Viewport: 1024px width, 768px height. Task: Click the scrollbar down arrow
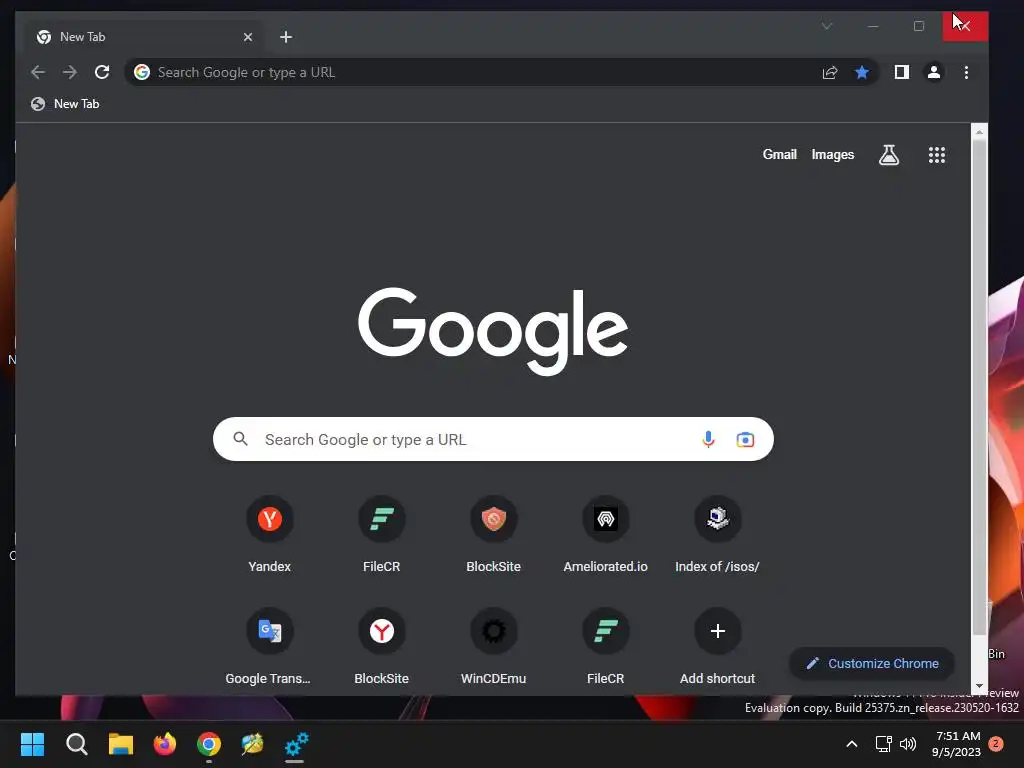click(x=979, y=686)
